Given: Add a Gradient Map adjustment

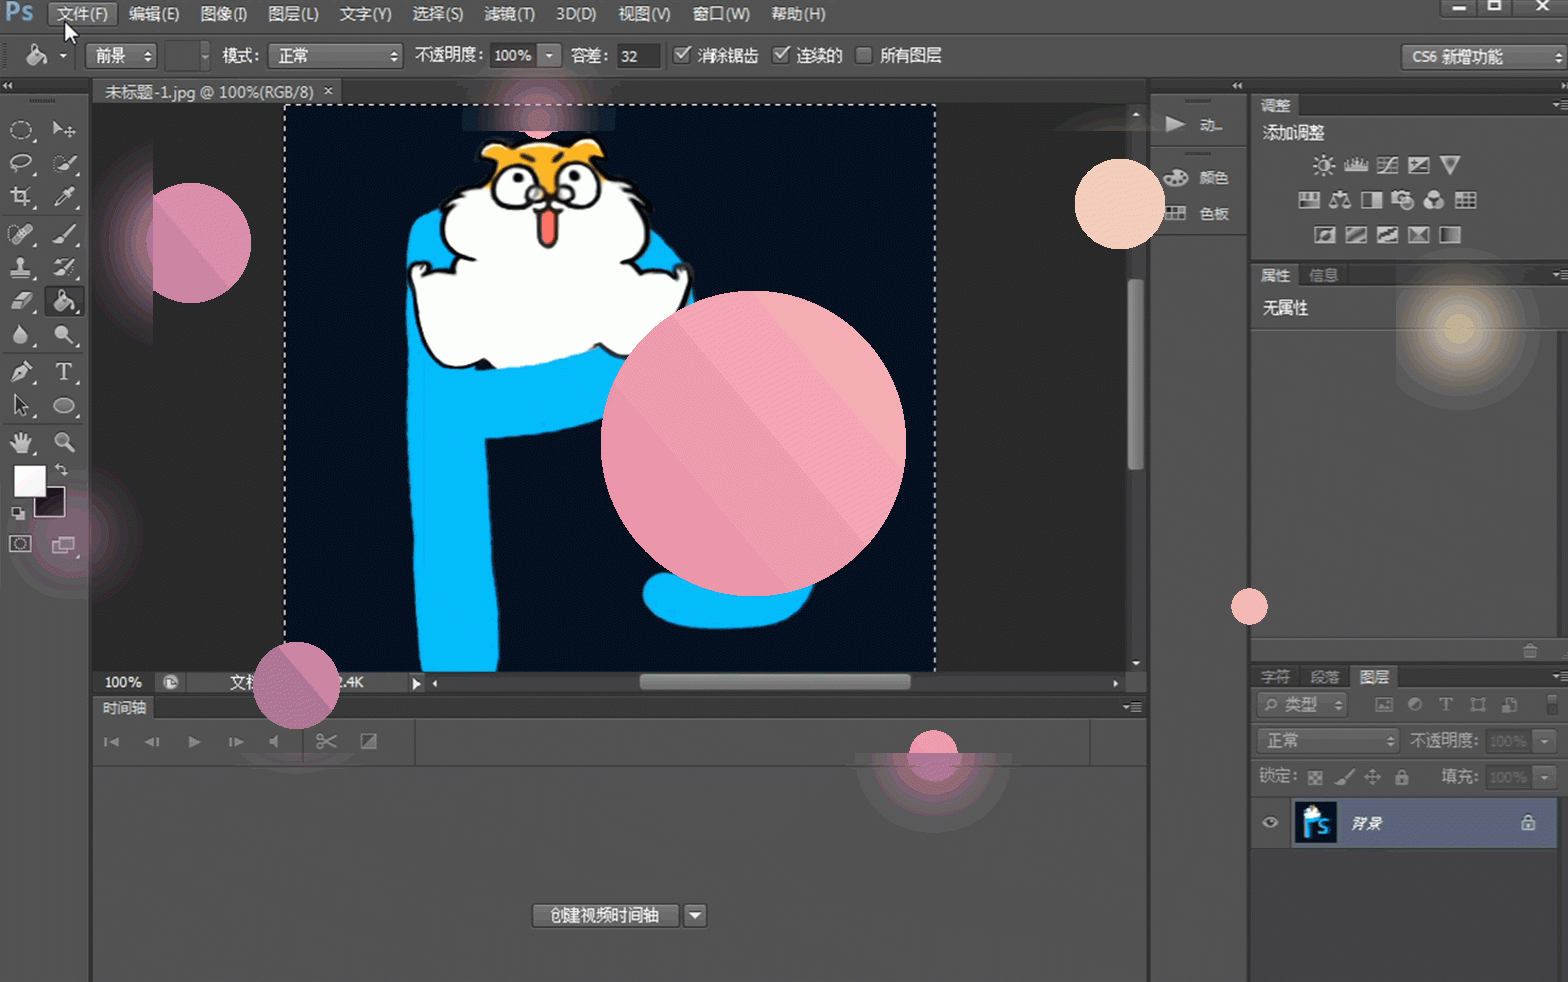Looking at the screenshot, I should (x=1450, y=235).
